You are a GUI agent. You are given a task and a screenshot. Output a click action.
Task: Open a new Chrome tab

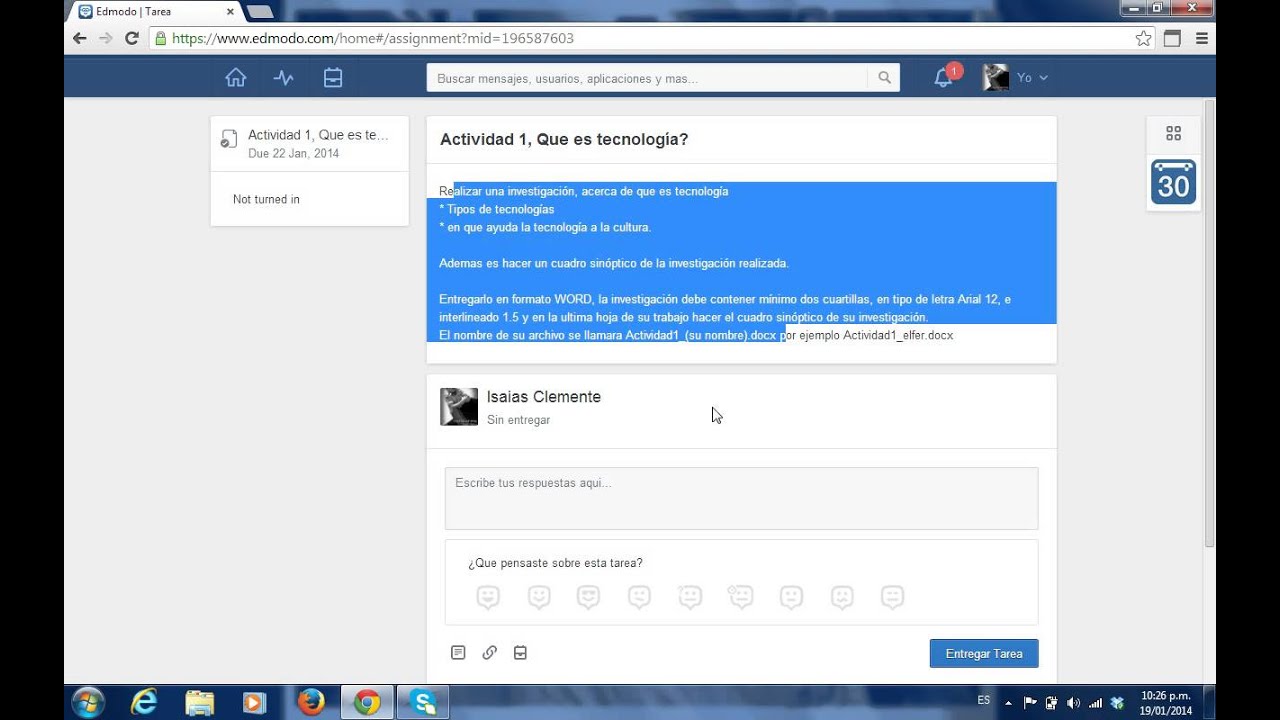[260, 12]
